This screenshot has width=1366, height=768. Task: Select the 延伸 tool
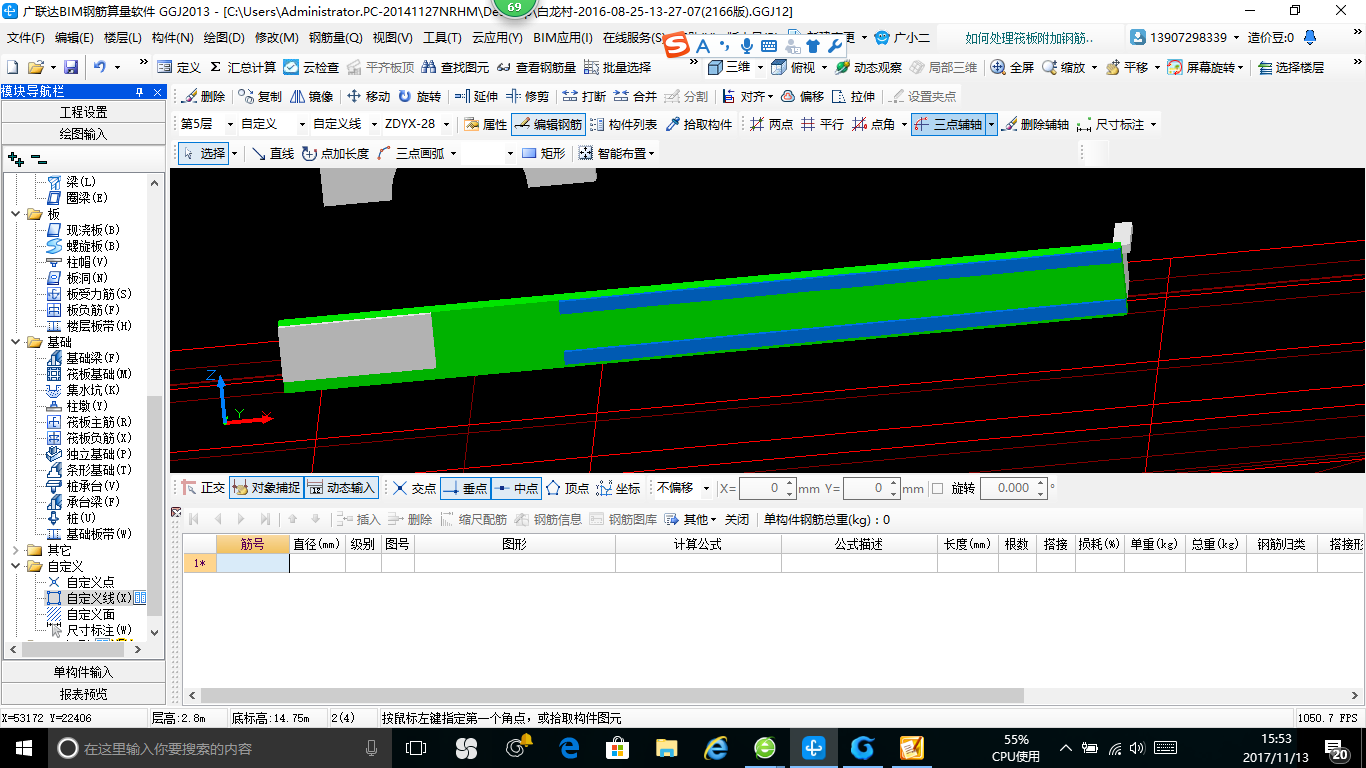coord(476,97)
